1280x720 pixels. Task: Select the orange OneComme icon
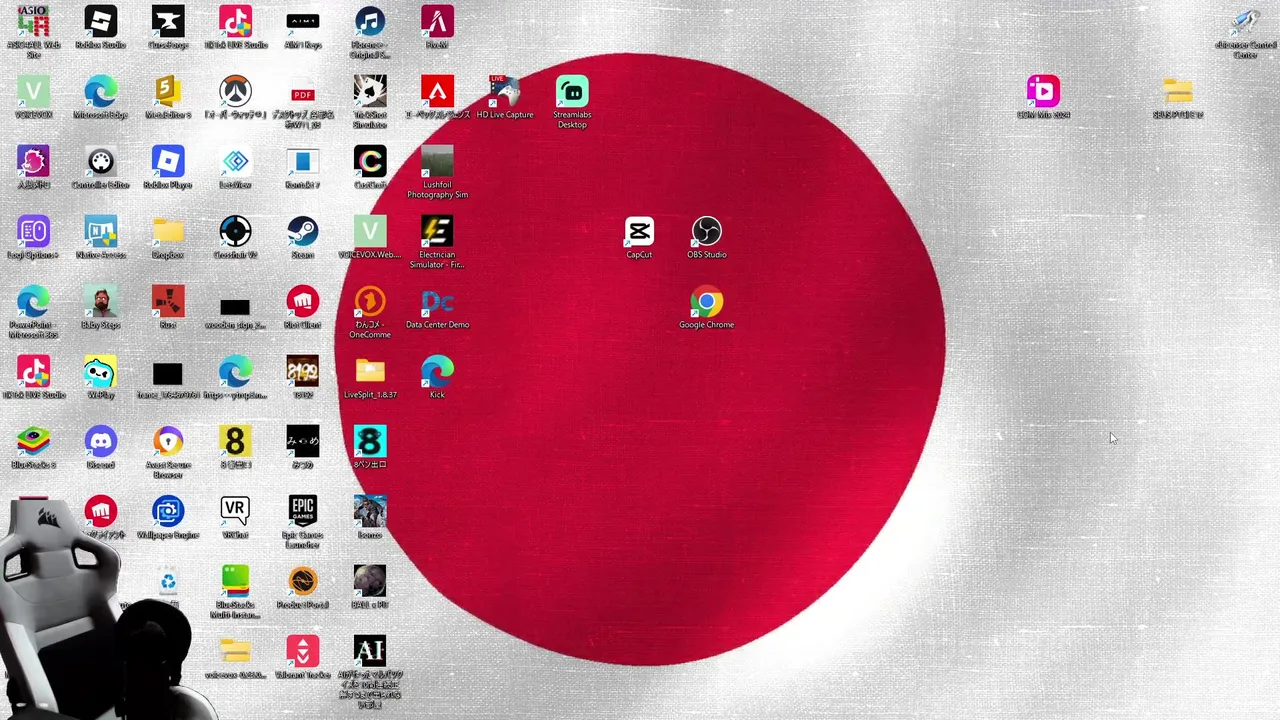pos(370,302)
